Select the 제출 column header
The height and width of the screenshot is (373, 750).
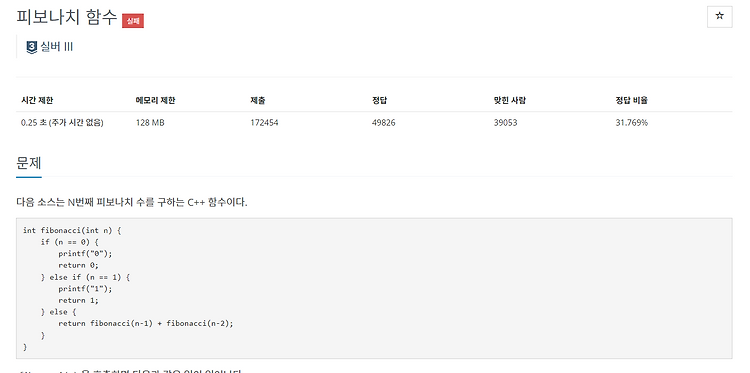point(258,100)
